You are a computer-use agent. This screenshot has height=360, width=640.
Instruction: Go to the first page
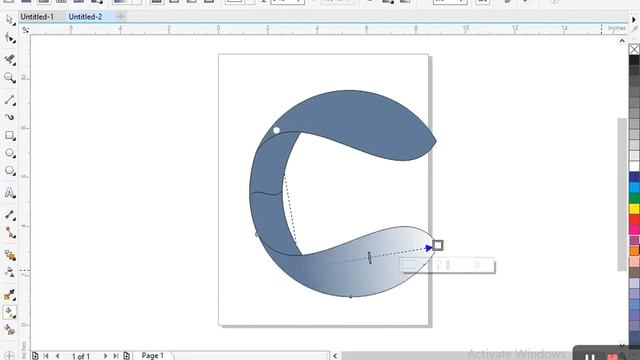point(46,356)
